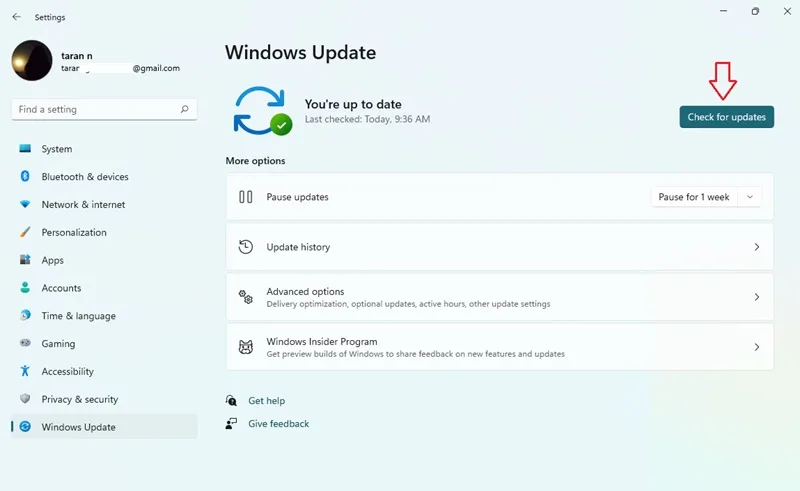800x491 pixels.
Task: Open the Get help link
Action: point(266,401)
